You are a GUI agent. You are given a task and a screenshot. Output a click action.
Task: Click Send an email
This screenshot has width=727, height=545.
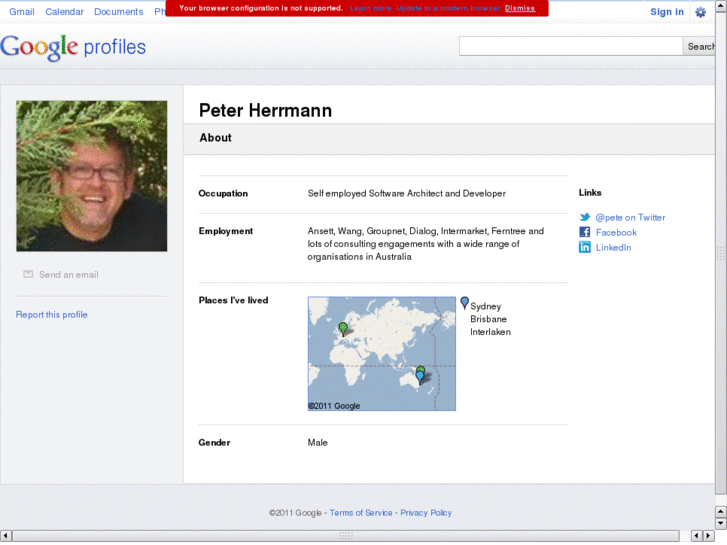69,275
